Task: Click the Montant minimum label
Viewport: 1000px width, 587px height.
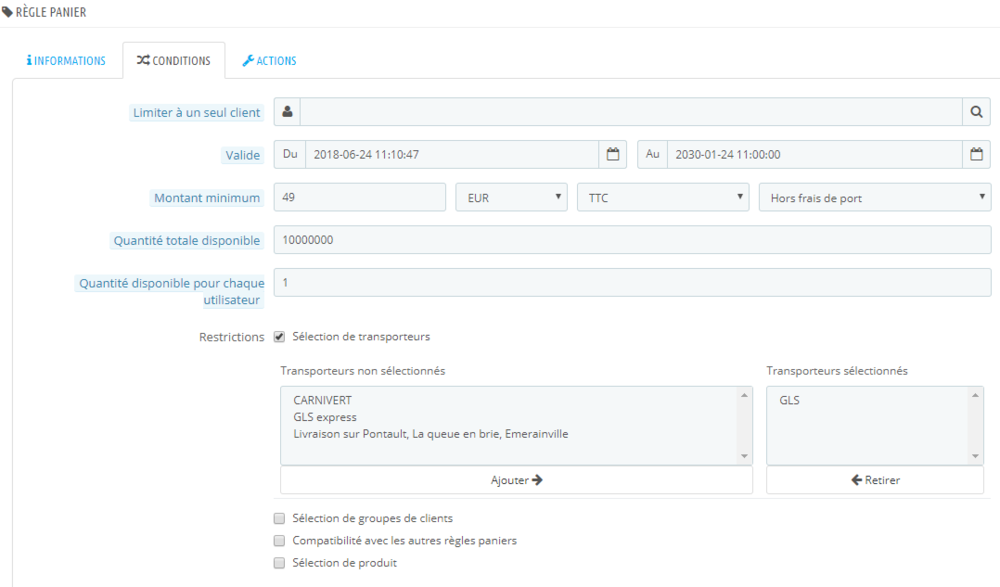Action: click(207, 198)
